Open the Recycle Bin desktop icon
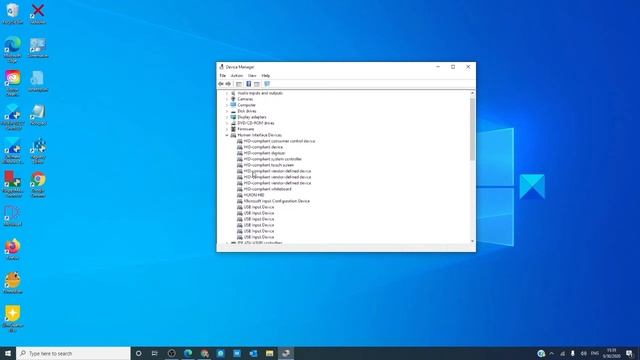Image resolution: width=640 pixels, height=360 pixels. pos(13,13)
